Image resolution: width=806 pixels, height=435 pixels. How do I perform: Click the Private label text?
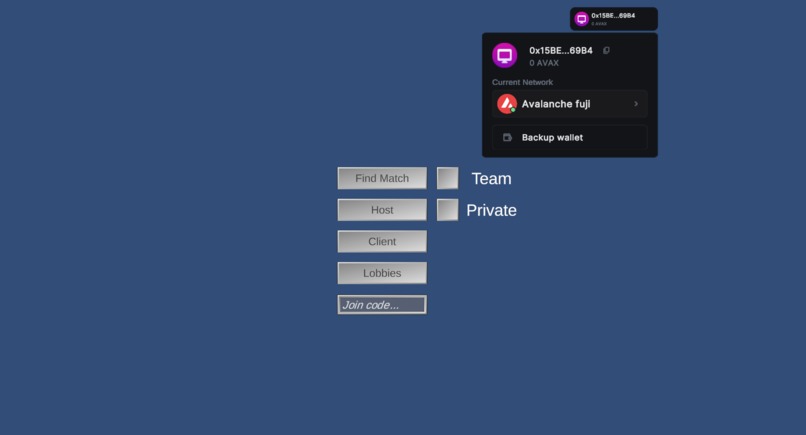(x=491, y=210)
